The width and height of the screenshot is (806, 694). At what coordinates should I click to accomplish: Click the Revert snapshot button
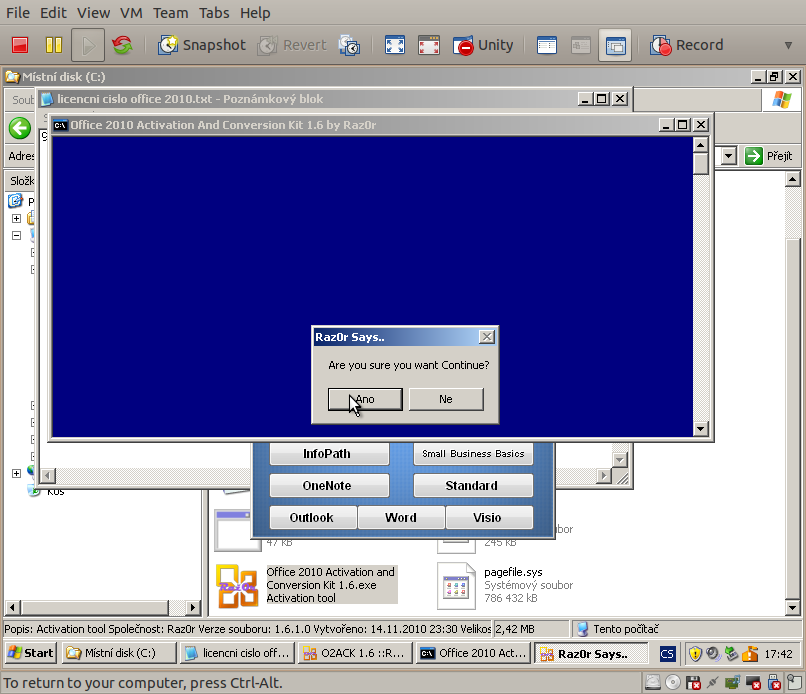(x=292, y=45)
